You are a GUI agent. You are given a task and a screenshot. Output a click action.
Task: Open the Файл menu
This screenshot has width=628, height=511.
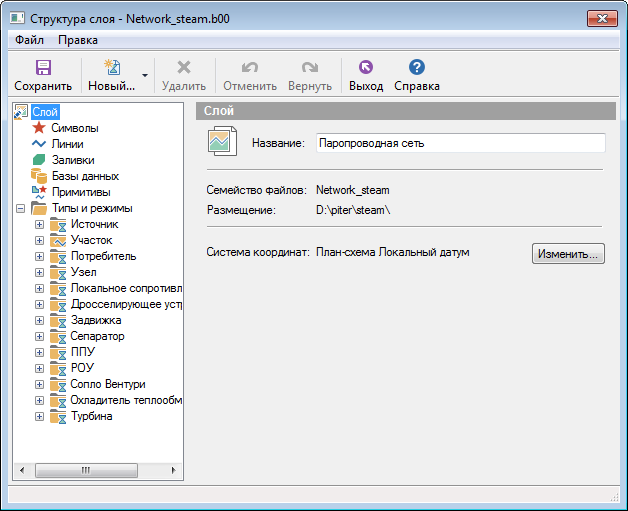point(29,40)
